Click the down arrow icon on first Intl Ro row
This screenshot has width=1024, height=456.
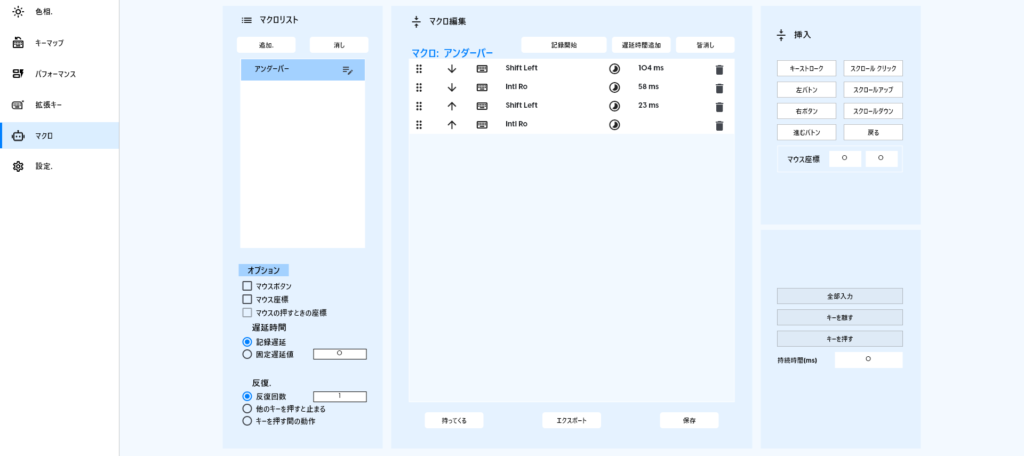coord(451,87)
